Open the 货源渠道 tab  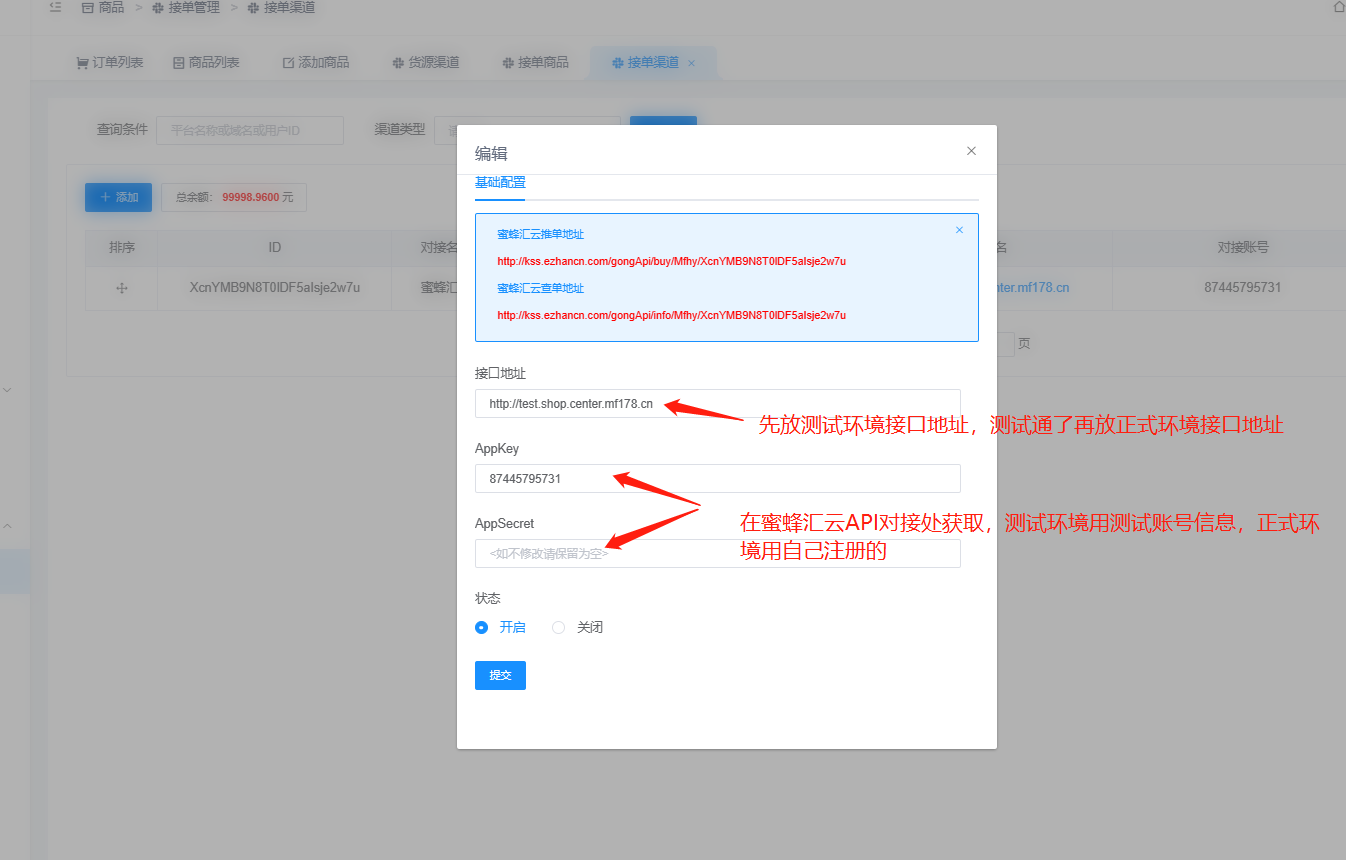pyautogui.click(x=426, y=62)
